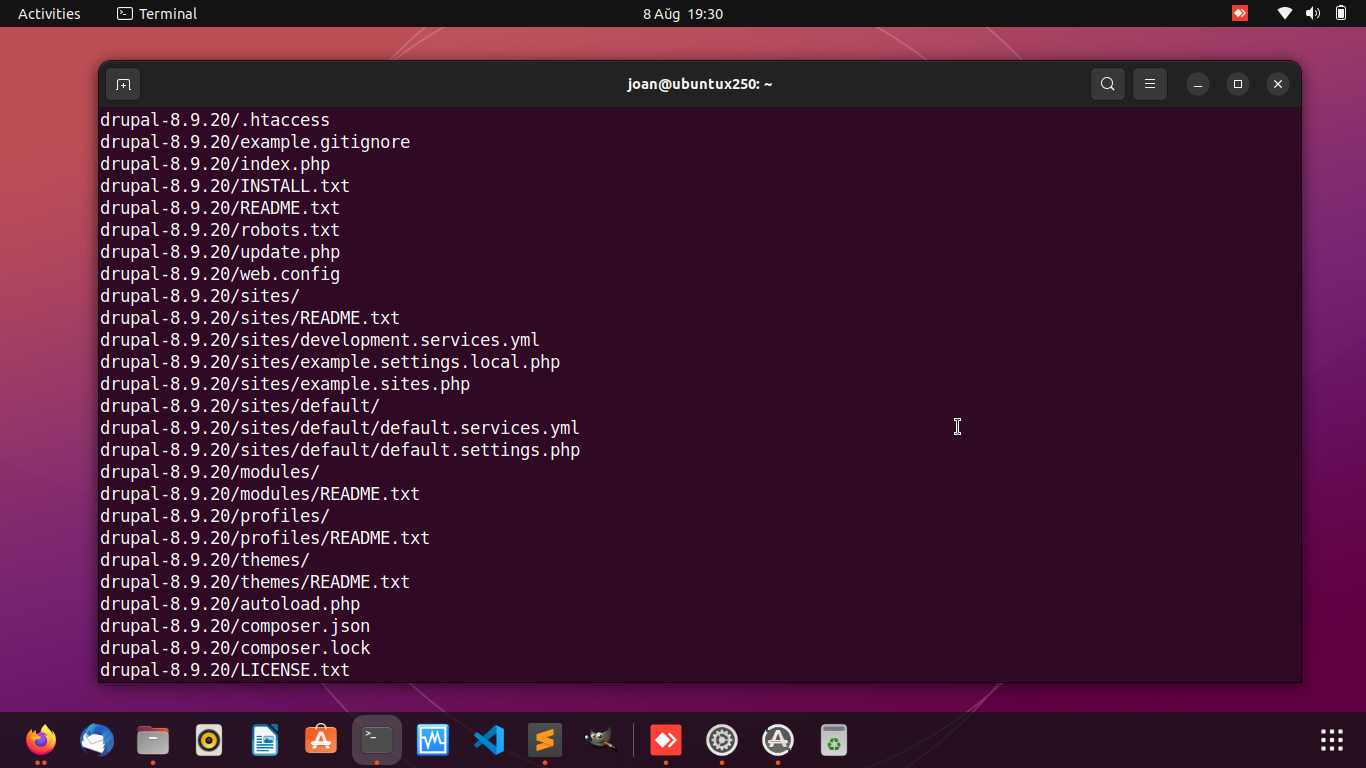Image resolution: width=1366 pixels, height=768 pixels.
Task: Click the battery status icon
Action: tap(1341, 14)
